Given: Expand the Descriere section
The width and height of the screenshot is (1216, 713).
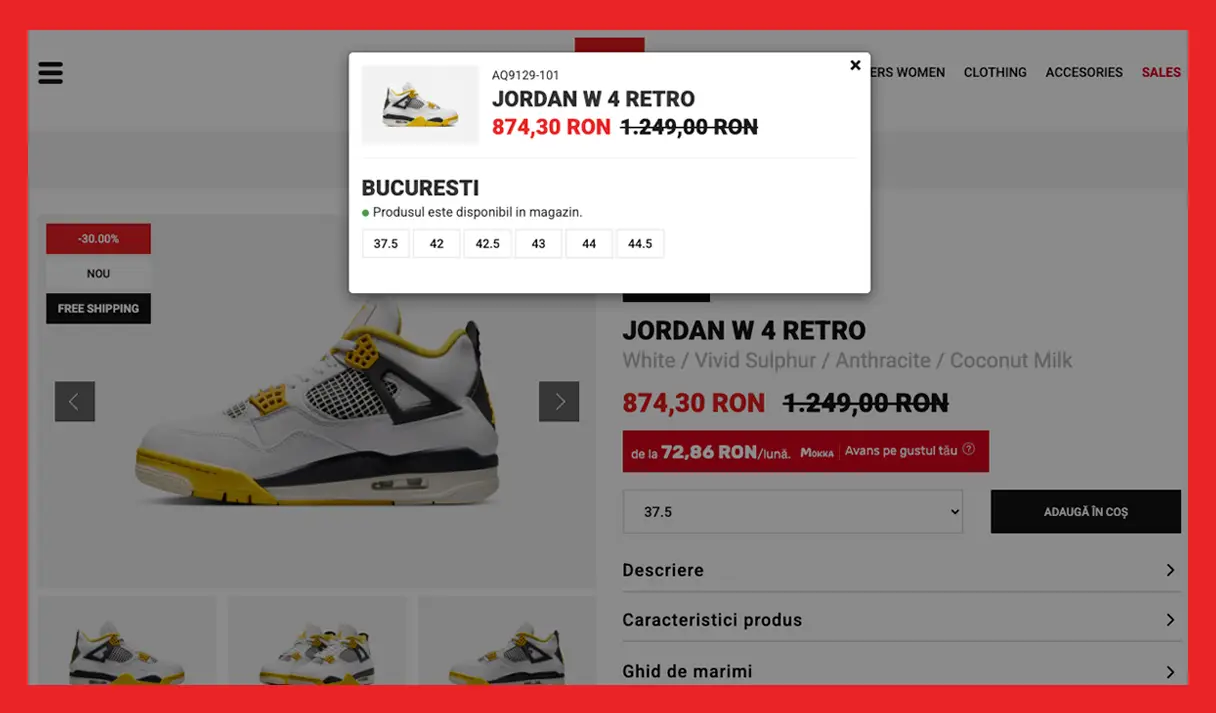Looking at the screenshot, I should 902,570.
